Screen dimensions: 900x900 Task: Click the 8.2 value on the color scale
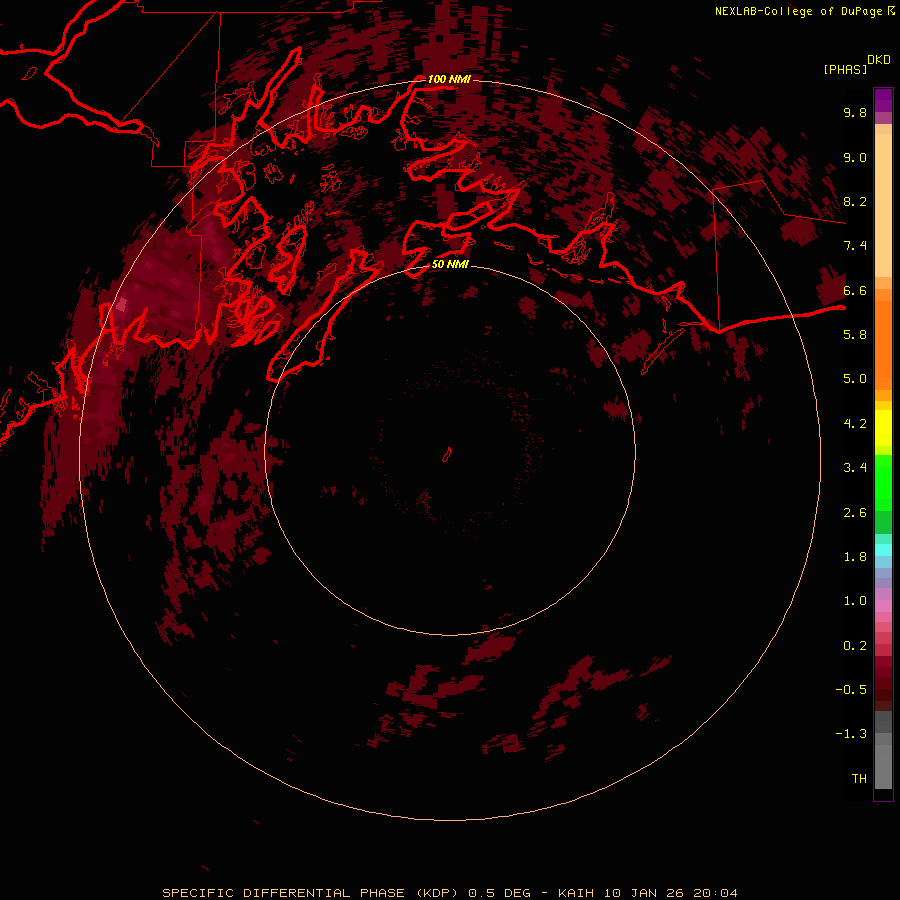[855, 201]
